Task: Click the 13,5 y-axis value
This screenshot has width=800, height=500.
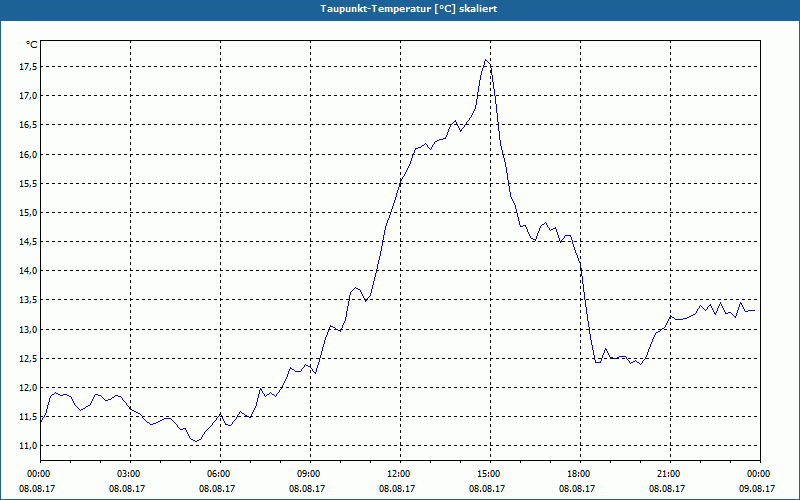Action: (x=29, y=300)
